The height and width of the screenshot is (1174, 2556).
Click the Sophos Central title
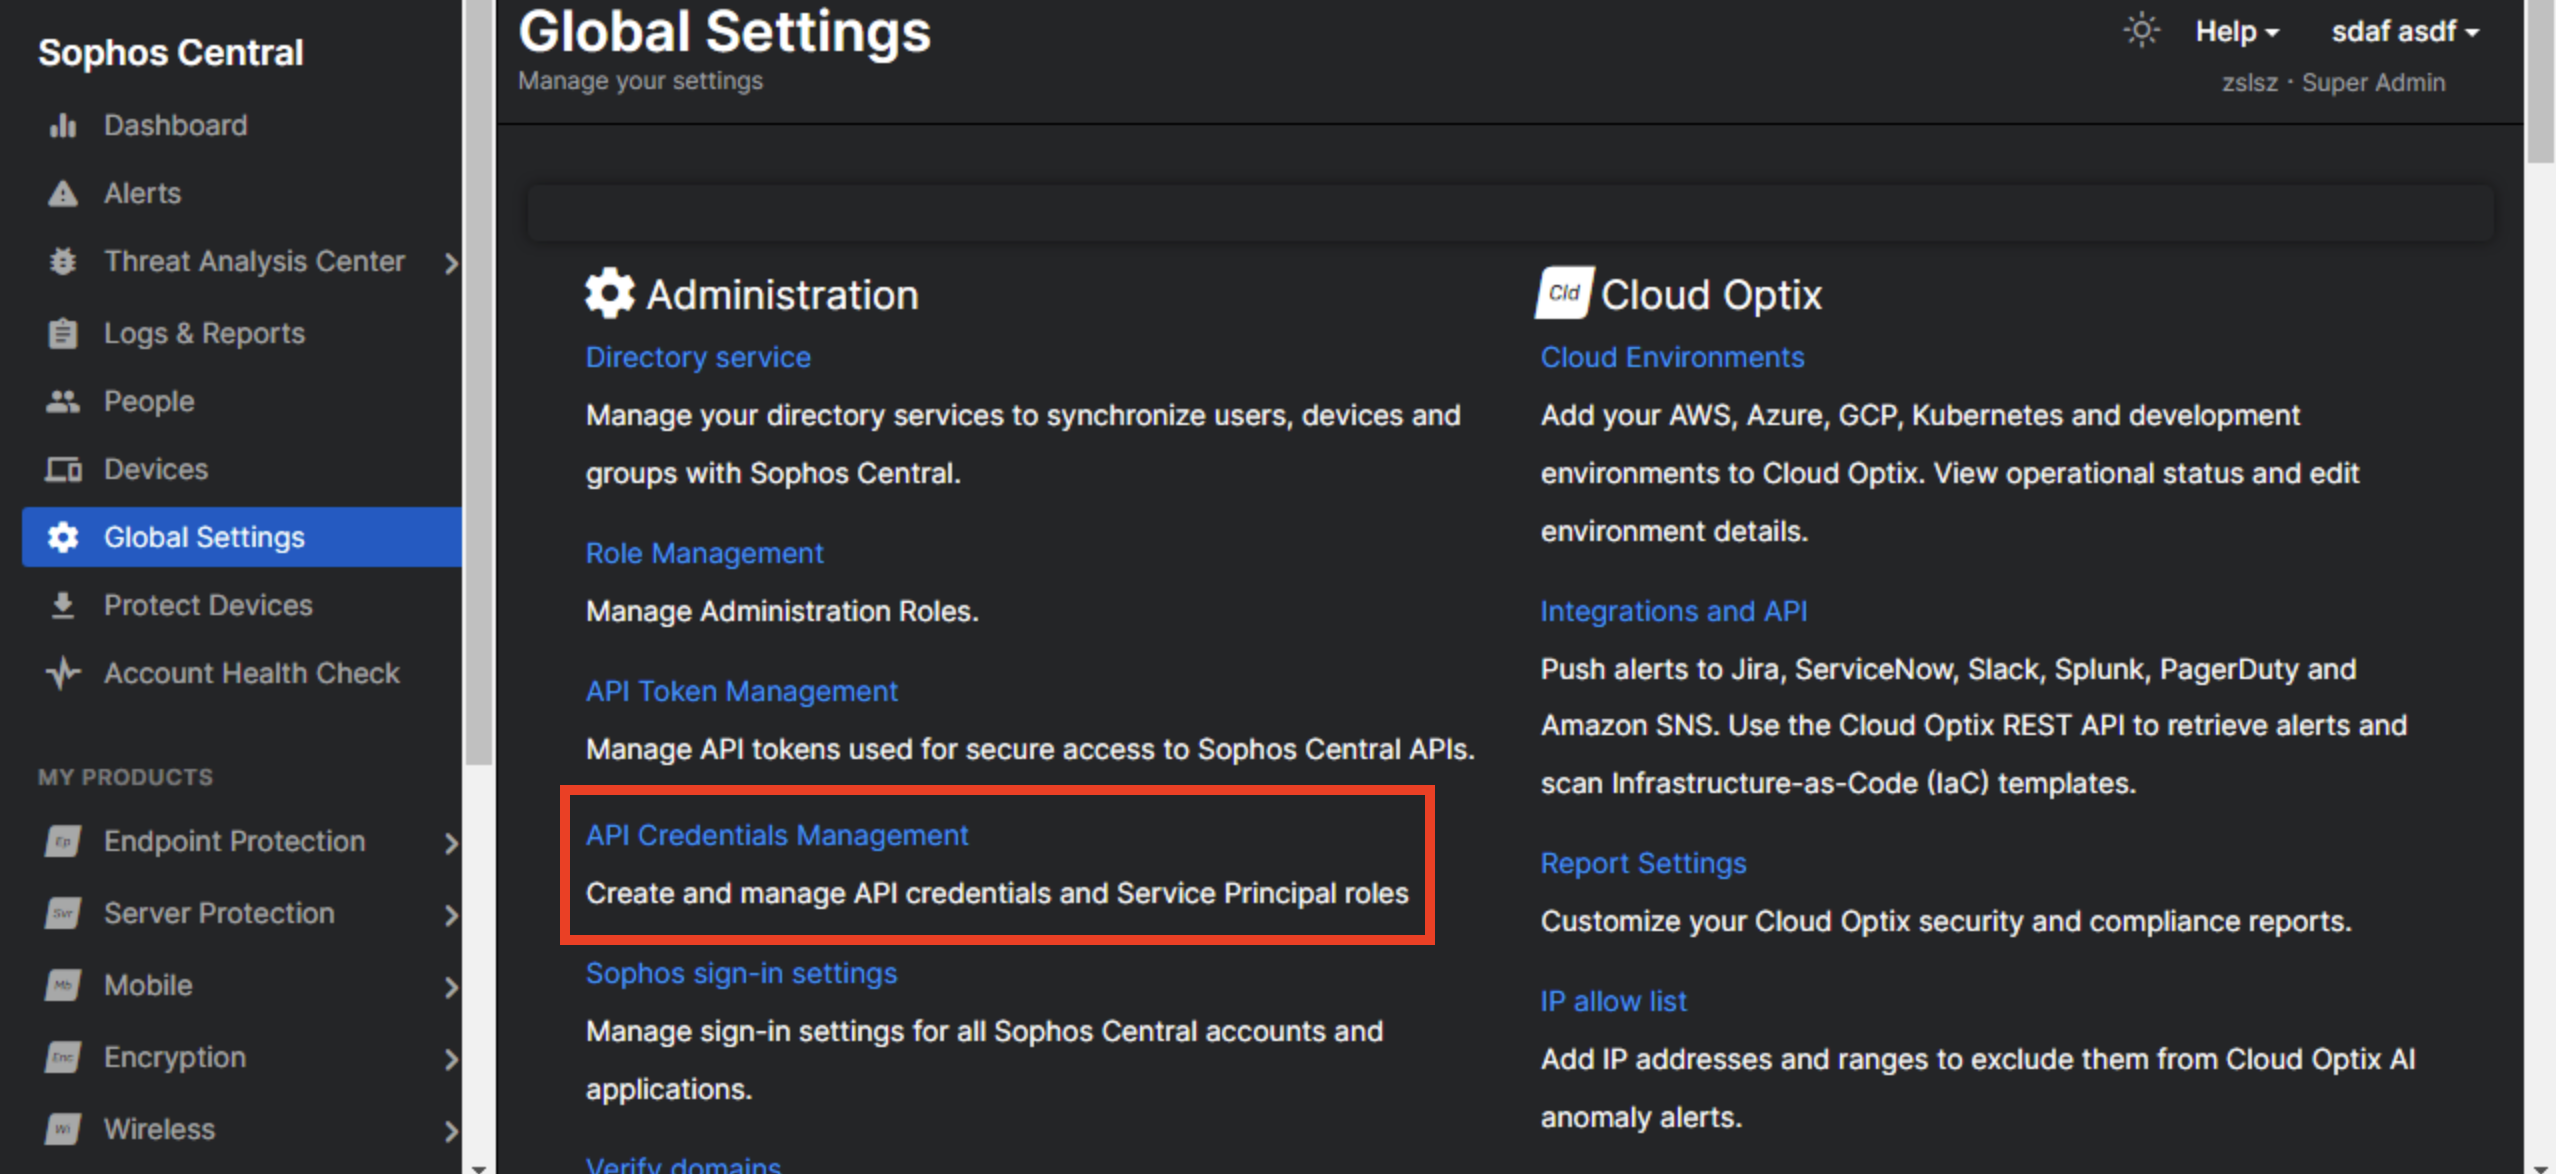[x=171, y=52]
